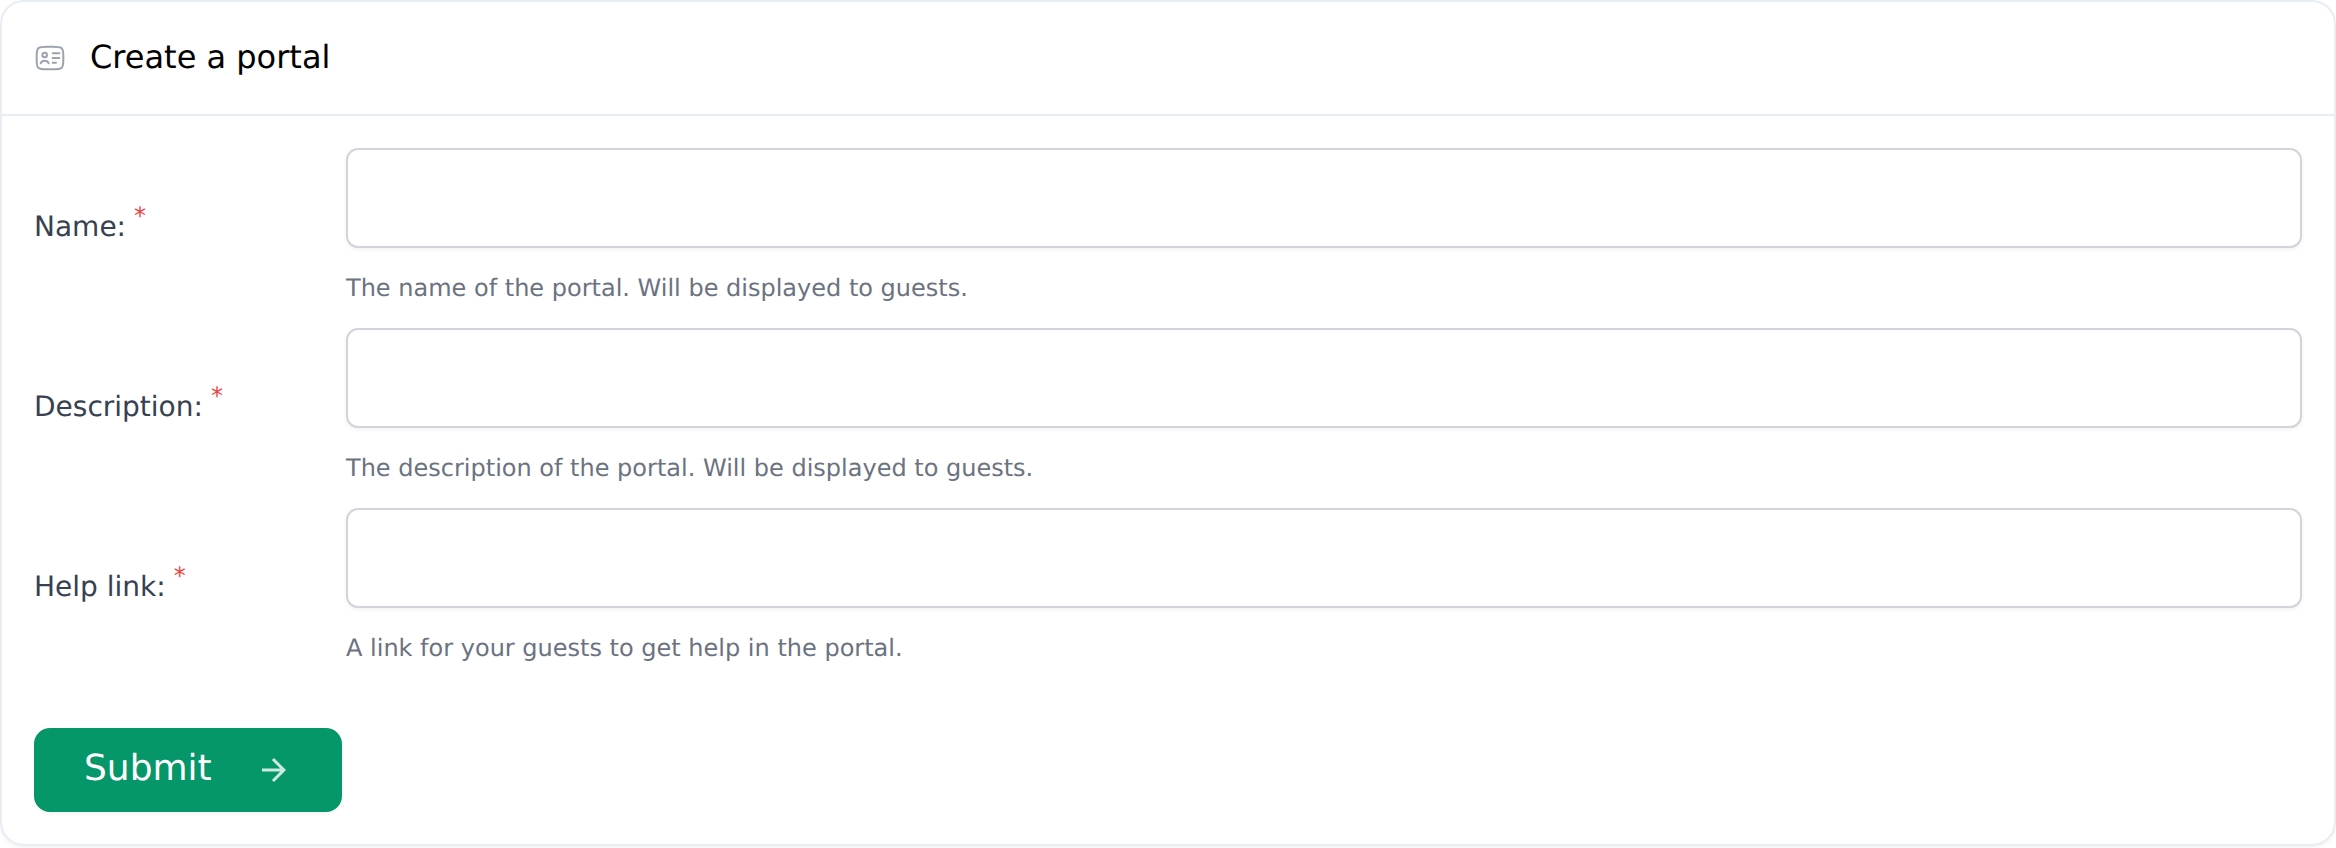Click the "Name:" field label
The height and width of the screenshot is (848, 2336).
[80, 226]
